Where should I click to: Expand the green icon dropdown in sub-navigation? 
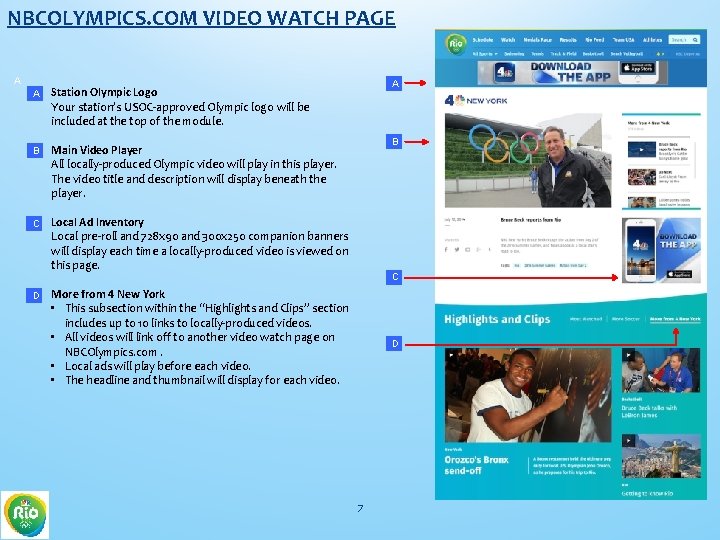[660, 54]
